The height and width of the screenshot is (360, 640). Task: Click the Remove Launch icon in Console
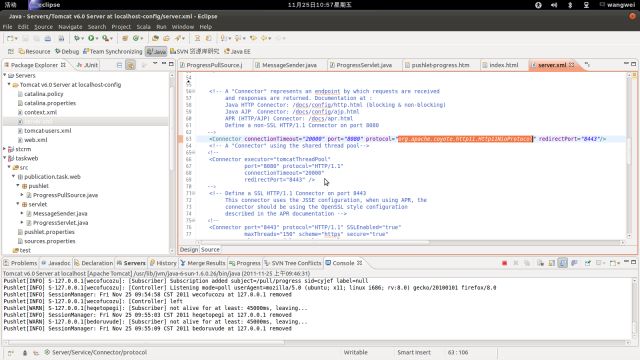click(x=516, y=263)
